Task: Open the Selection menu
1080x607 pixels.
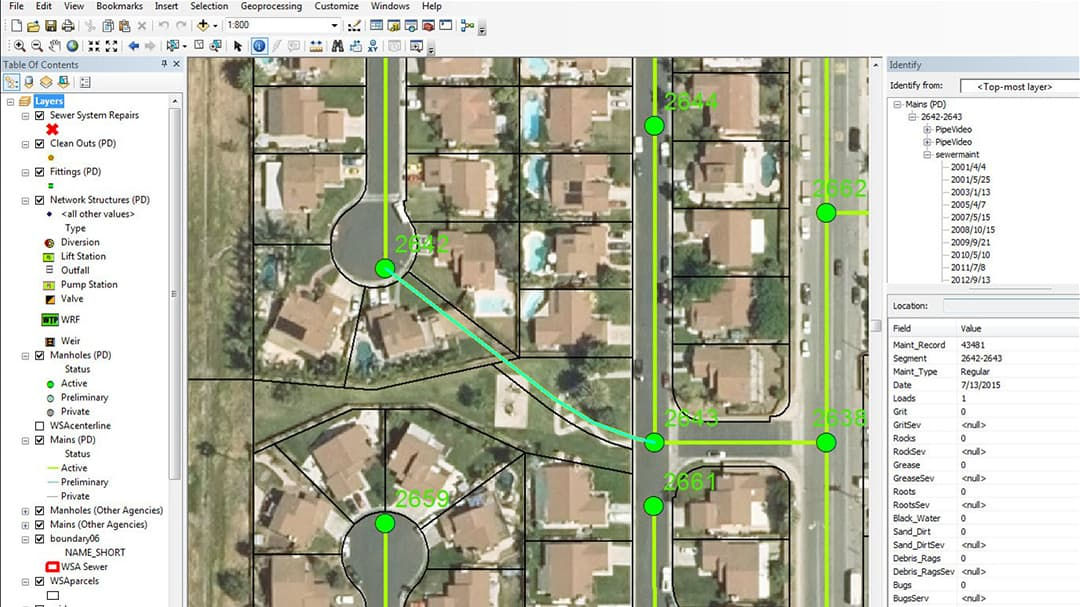Action: (209, 6)
